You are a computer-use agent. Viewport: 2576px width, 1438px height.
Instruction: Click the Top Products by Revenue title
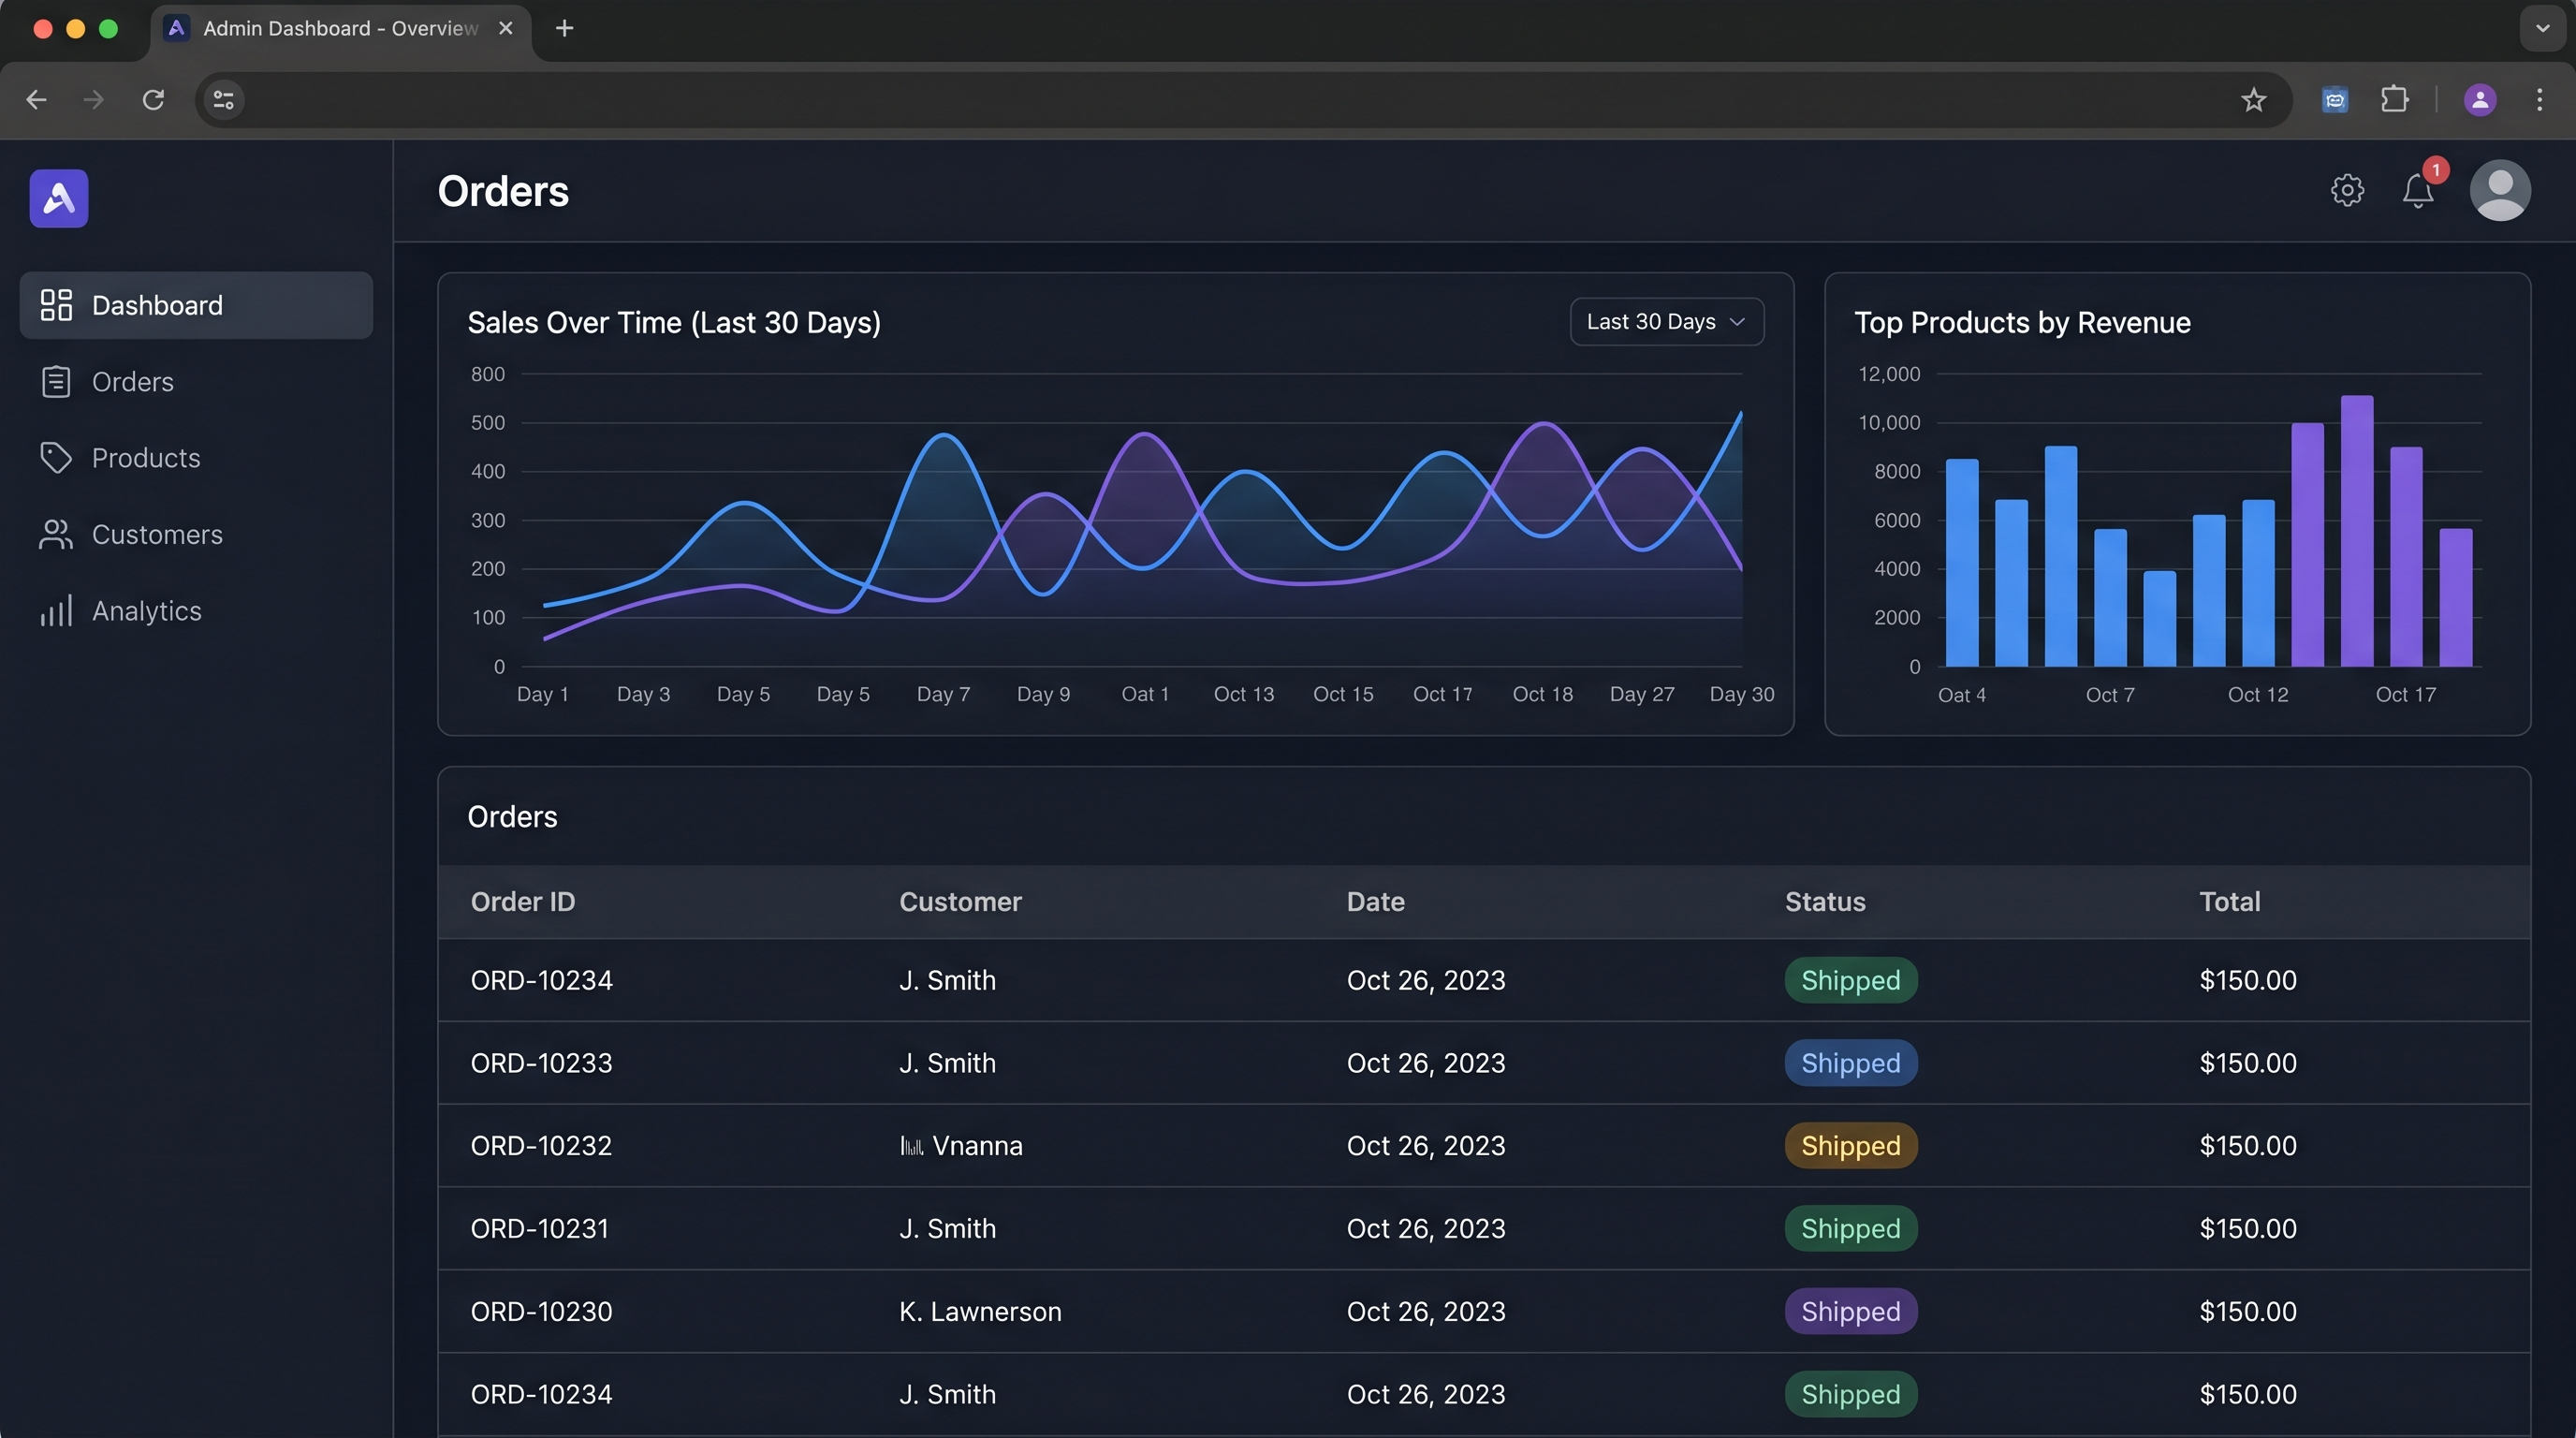[x=2022, y=323]
